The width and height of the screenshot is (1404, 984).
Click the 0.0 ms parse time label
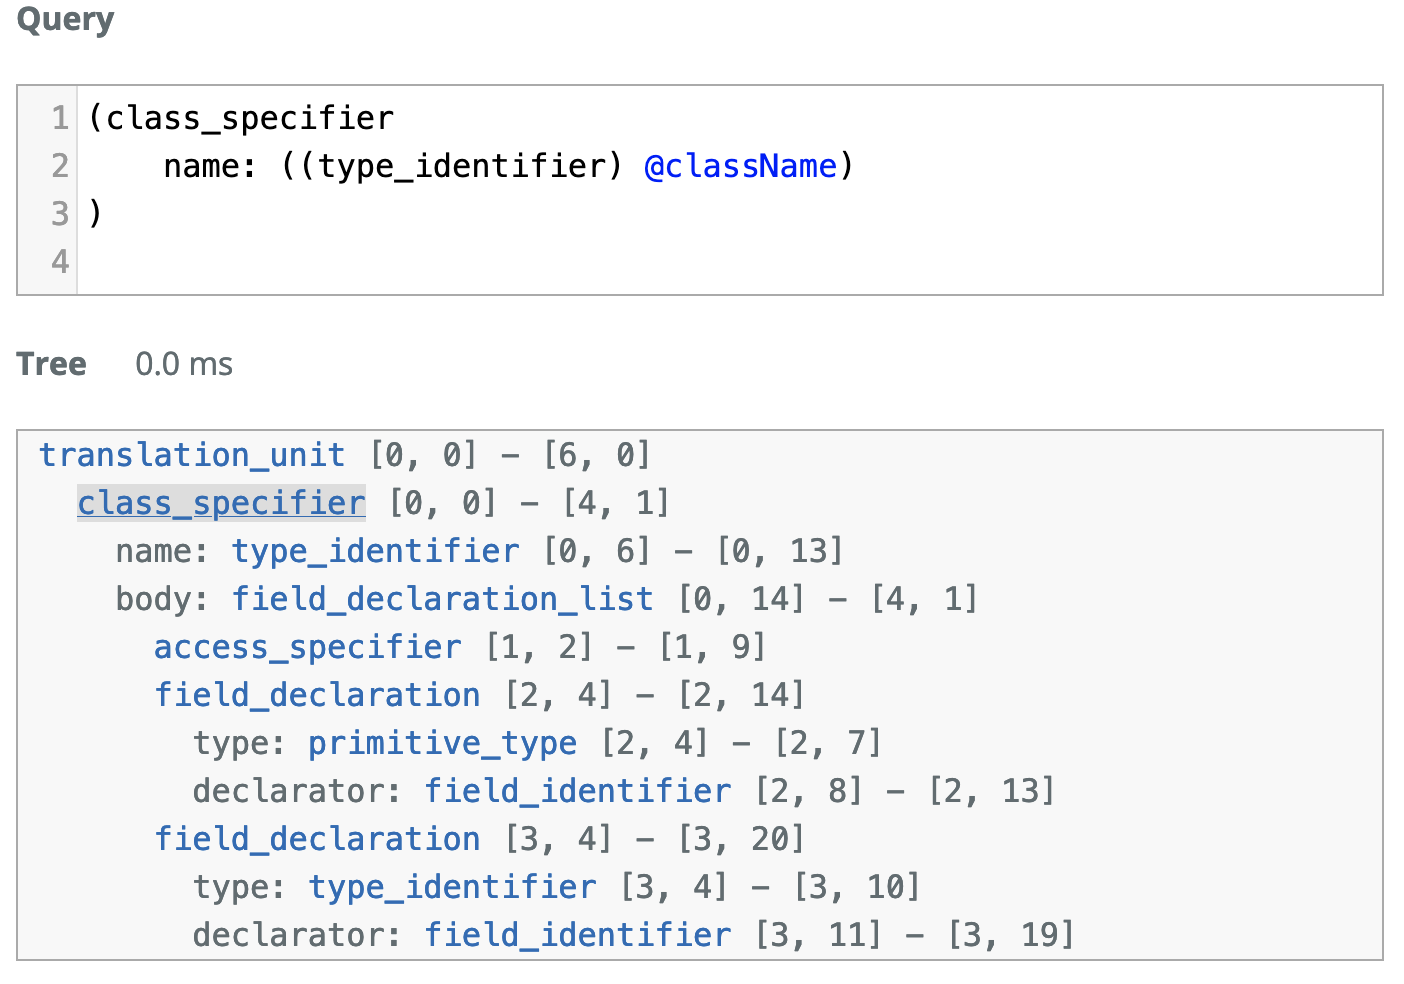184,364
